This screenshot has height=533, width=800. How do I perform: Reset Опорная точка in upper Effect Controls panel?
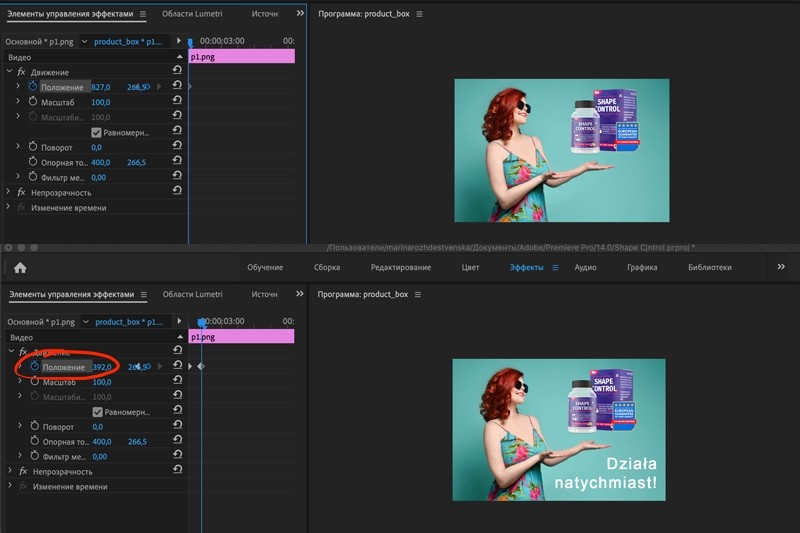(x=177, y=160)
